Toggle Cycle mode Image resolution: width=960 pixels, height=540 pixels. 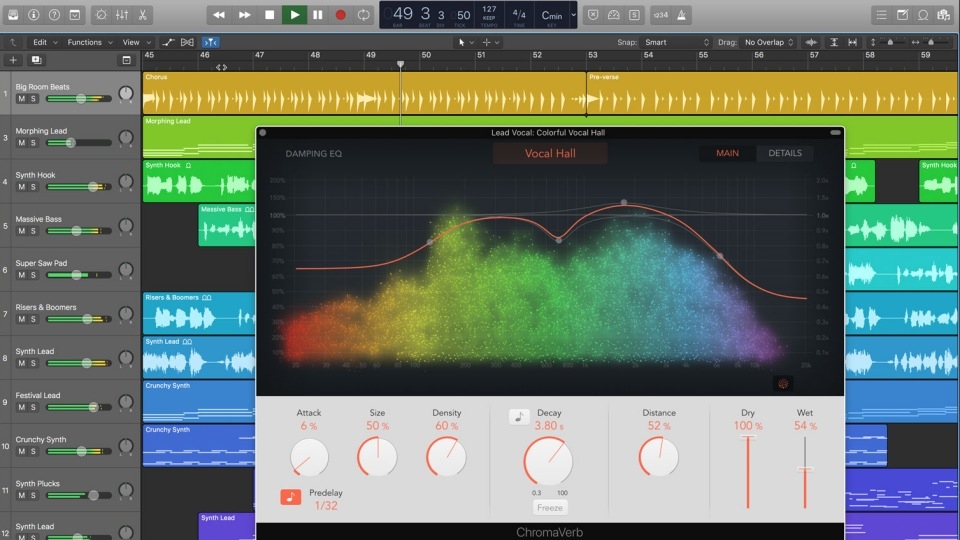click(364, 15)
